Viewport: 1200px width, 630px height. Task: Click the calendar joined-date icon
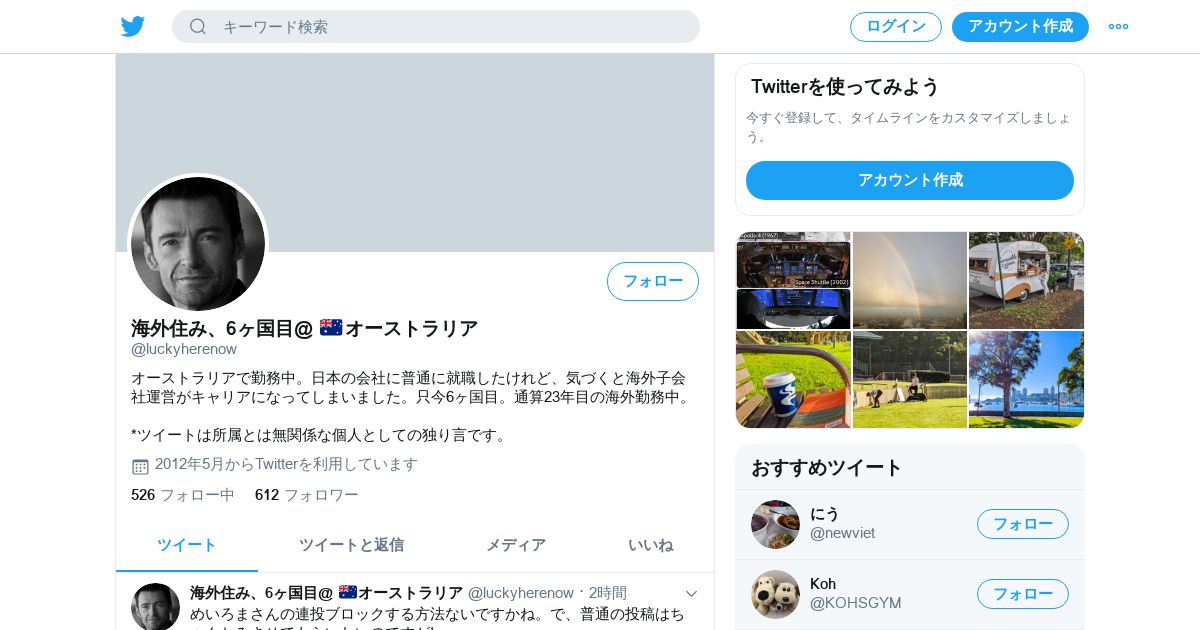(140, 466)
